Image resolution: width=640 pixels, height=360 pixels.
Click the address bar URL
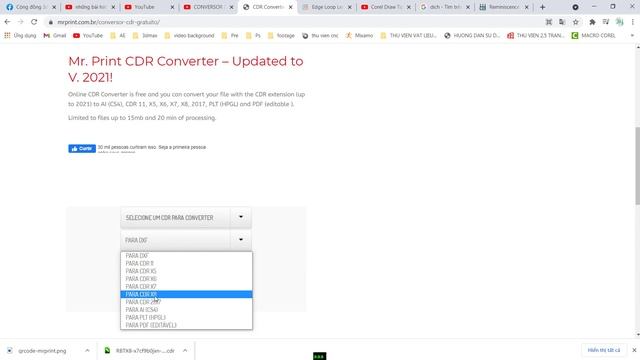click(109, 22)
